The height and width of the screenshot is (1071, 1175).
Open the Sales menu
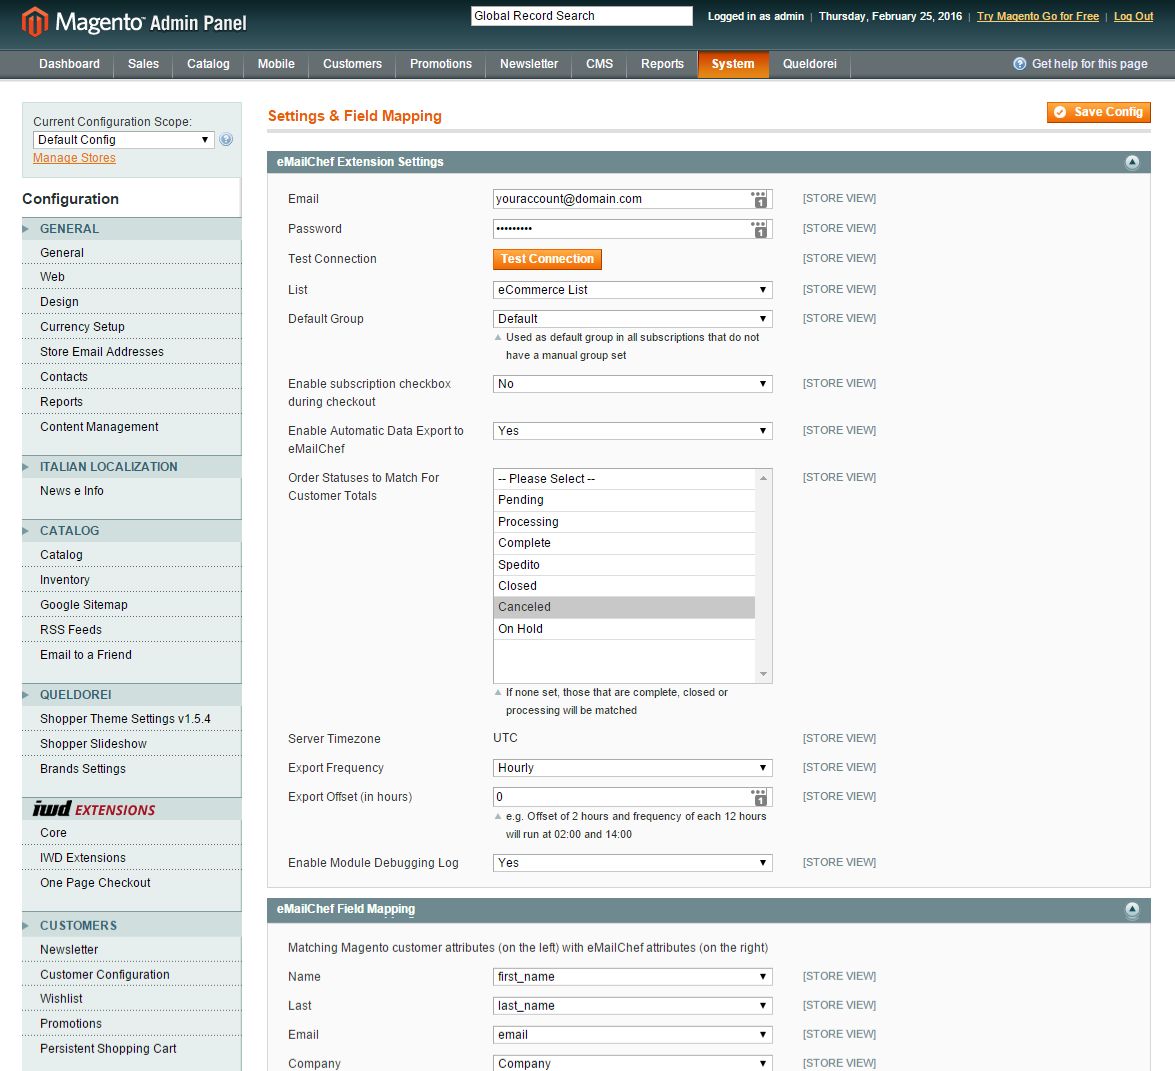click(x=143, y=64)
